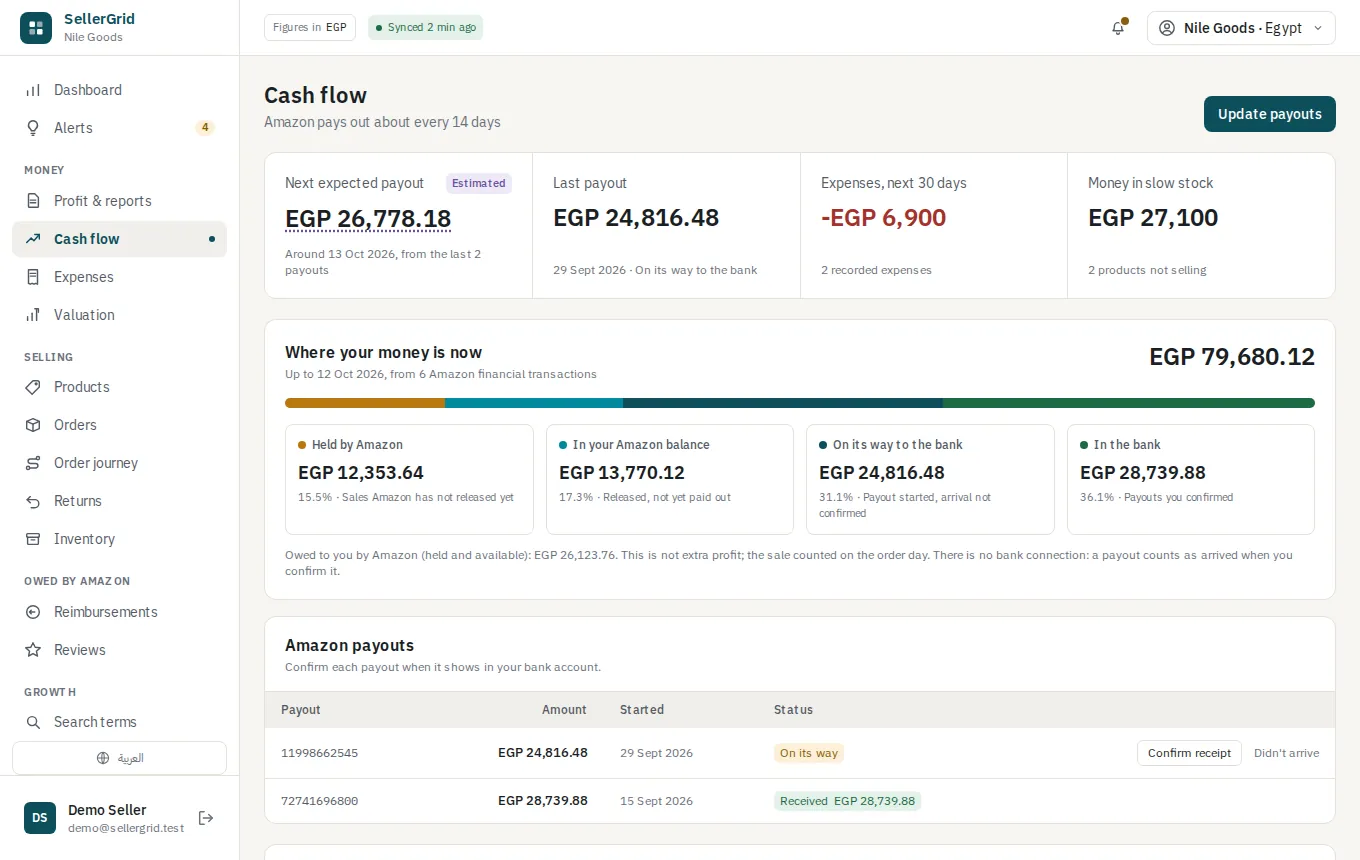Open the notifications bell icon
The height and width of the screenshot is (860, 1360).
1118,28
